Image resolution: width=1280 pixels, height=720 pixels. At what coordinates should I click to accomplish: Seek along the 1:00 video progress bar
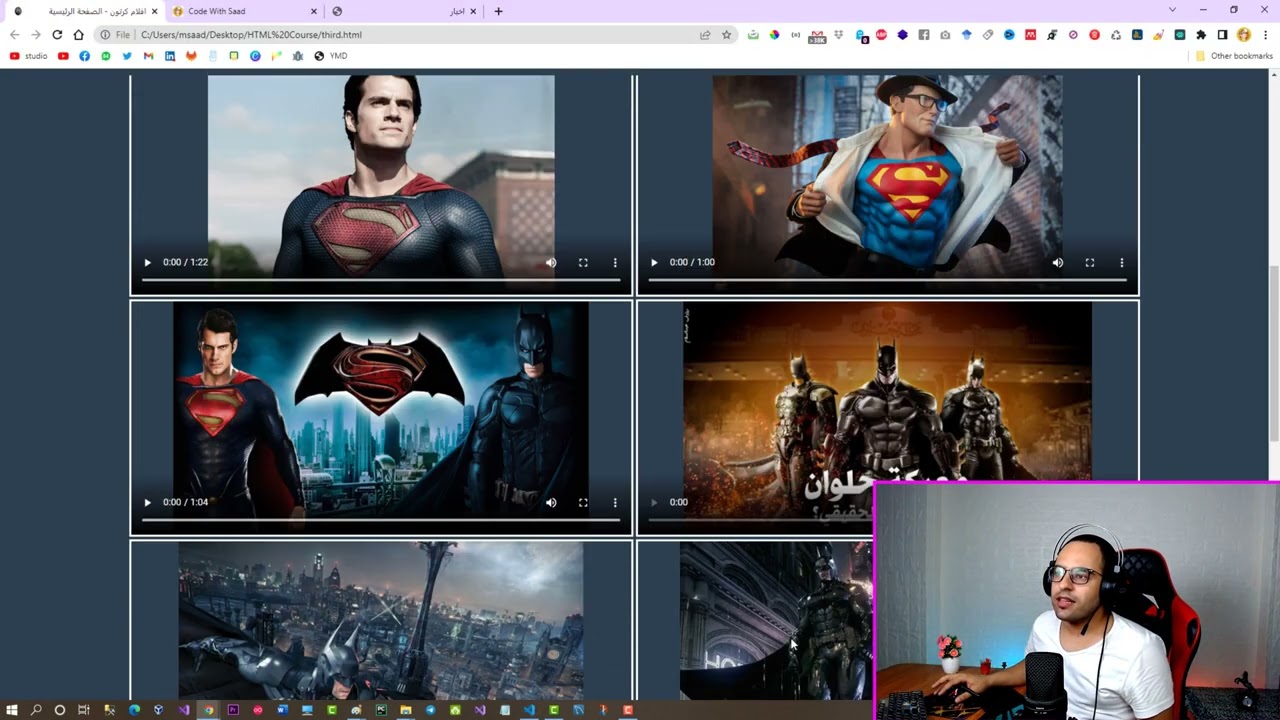pyautogui.click(x=888, y=280)
